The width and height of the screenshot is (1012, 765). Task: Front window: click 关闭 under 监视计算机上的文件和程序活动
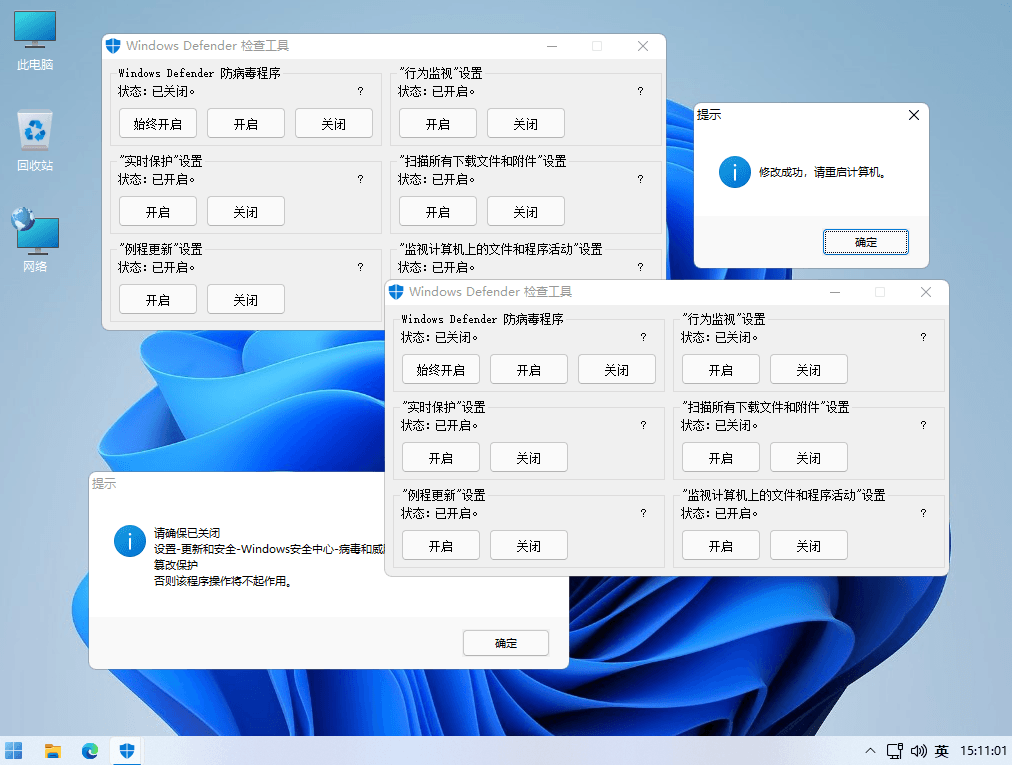click(809, 545)
